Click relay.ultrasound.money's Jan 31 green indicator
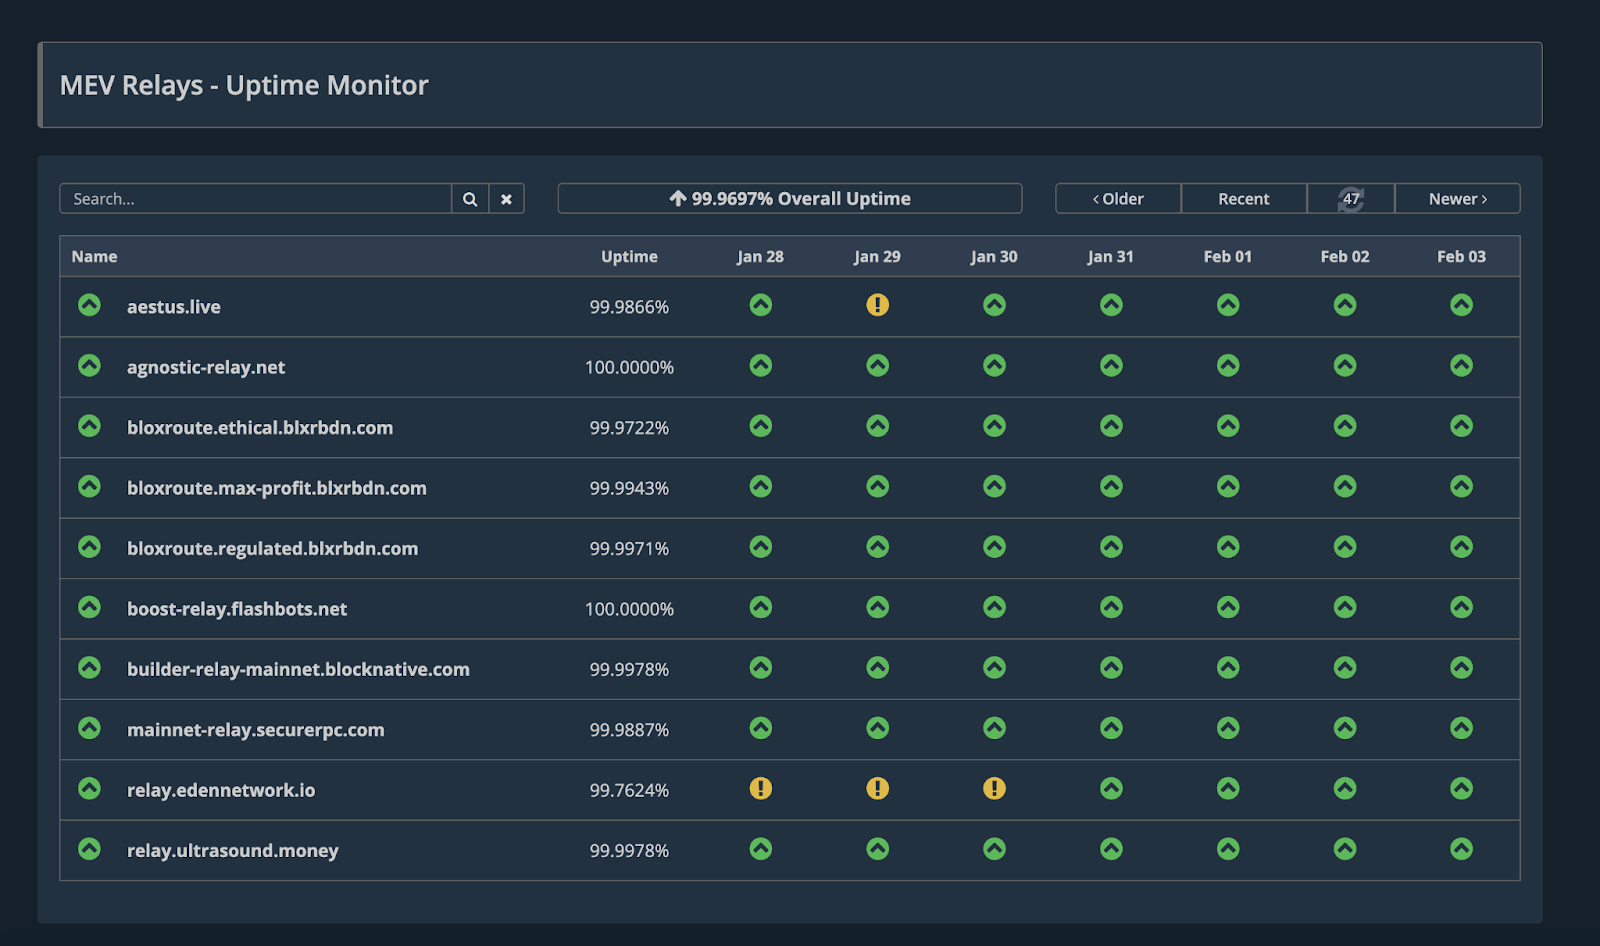 1111,849
